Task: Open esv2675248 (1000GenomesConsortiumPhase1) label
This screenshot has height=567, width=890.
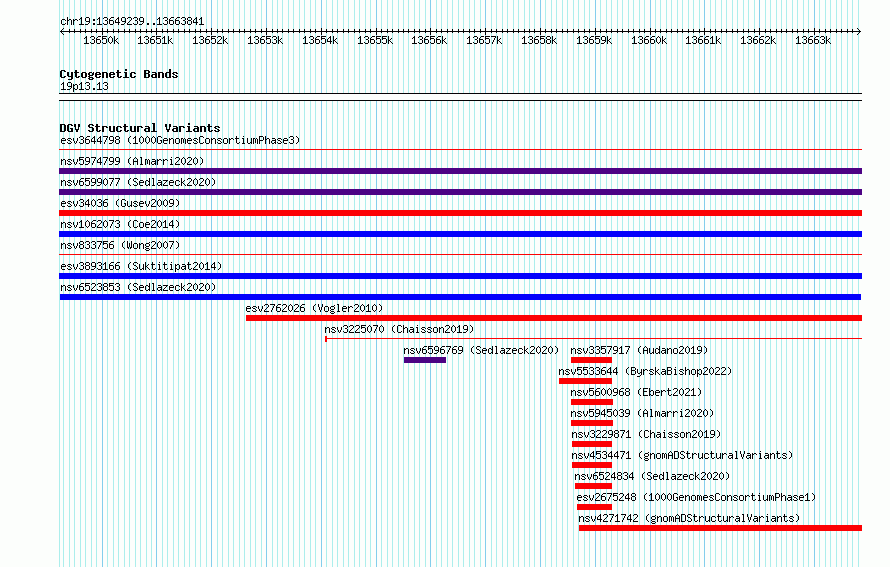Action: tap(696, 497)
